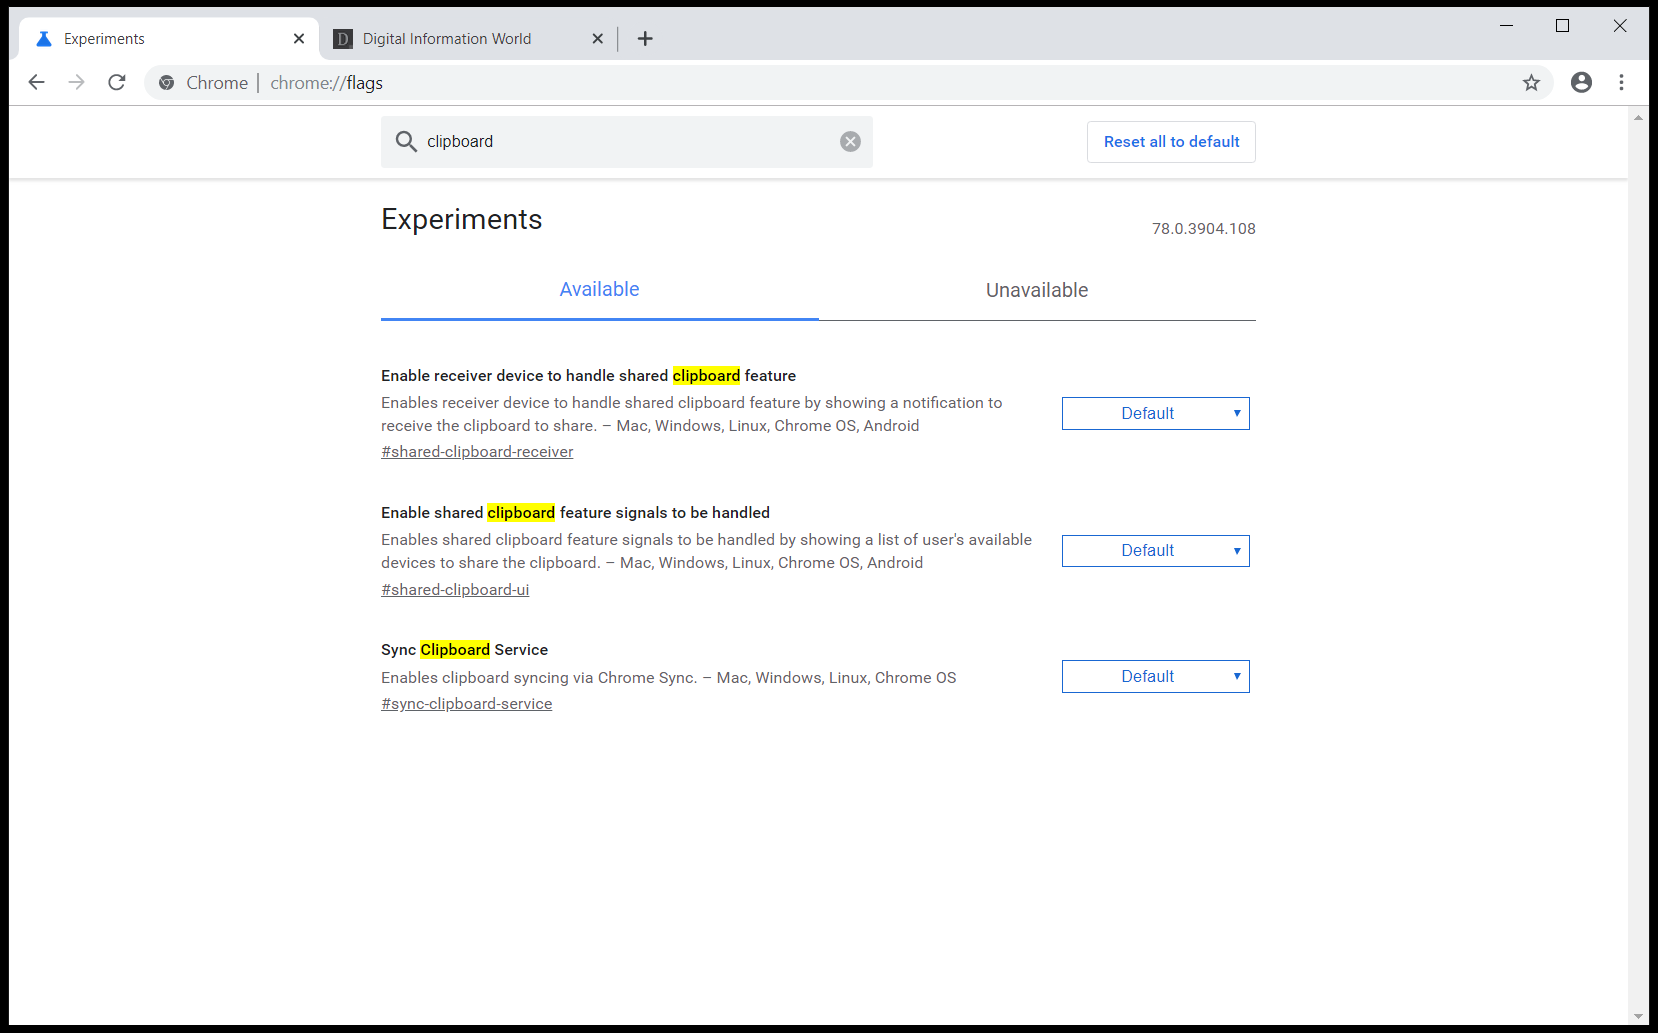Reload the chrome://flags page

pyautogui.click(x=117, y=82)
